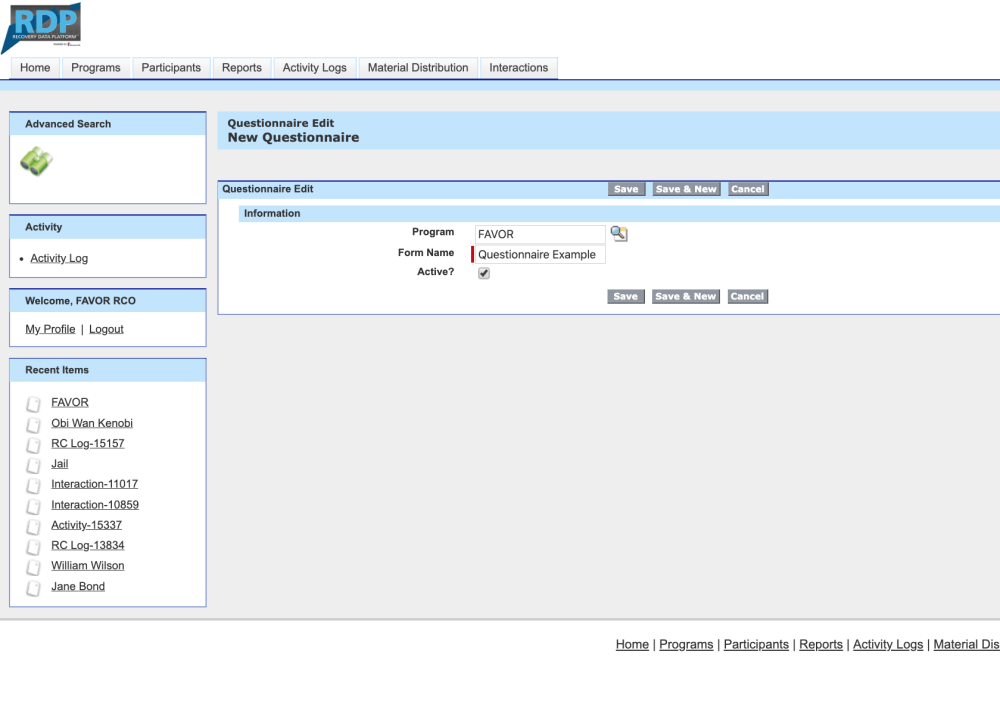Viewport: 1000px width, 717px height.
Task: Switch to the Participants tab
Action: point(171,68)
